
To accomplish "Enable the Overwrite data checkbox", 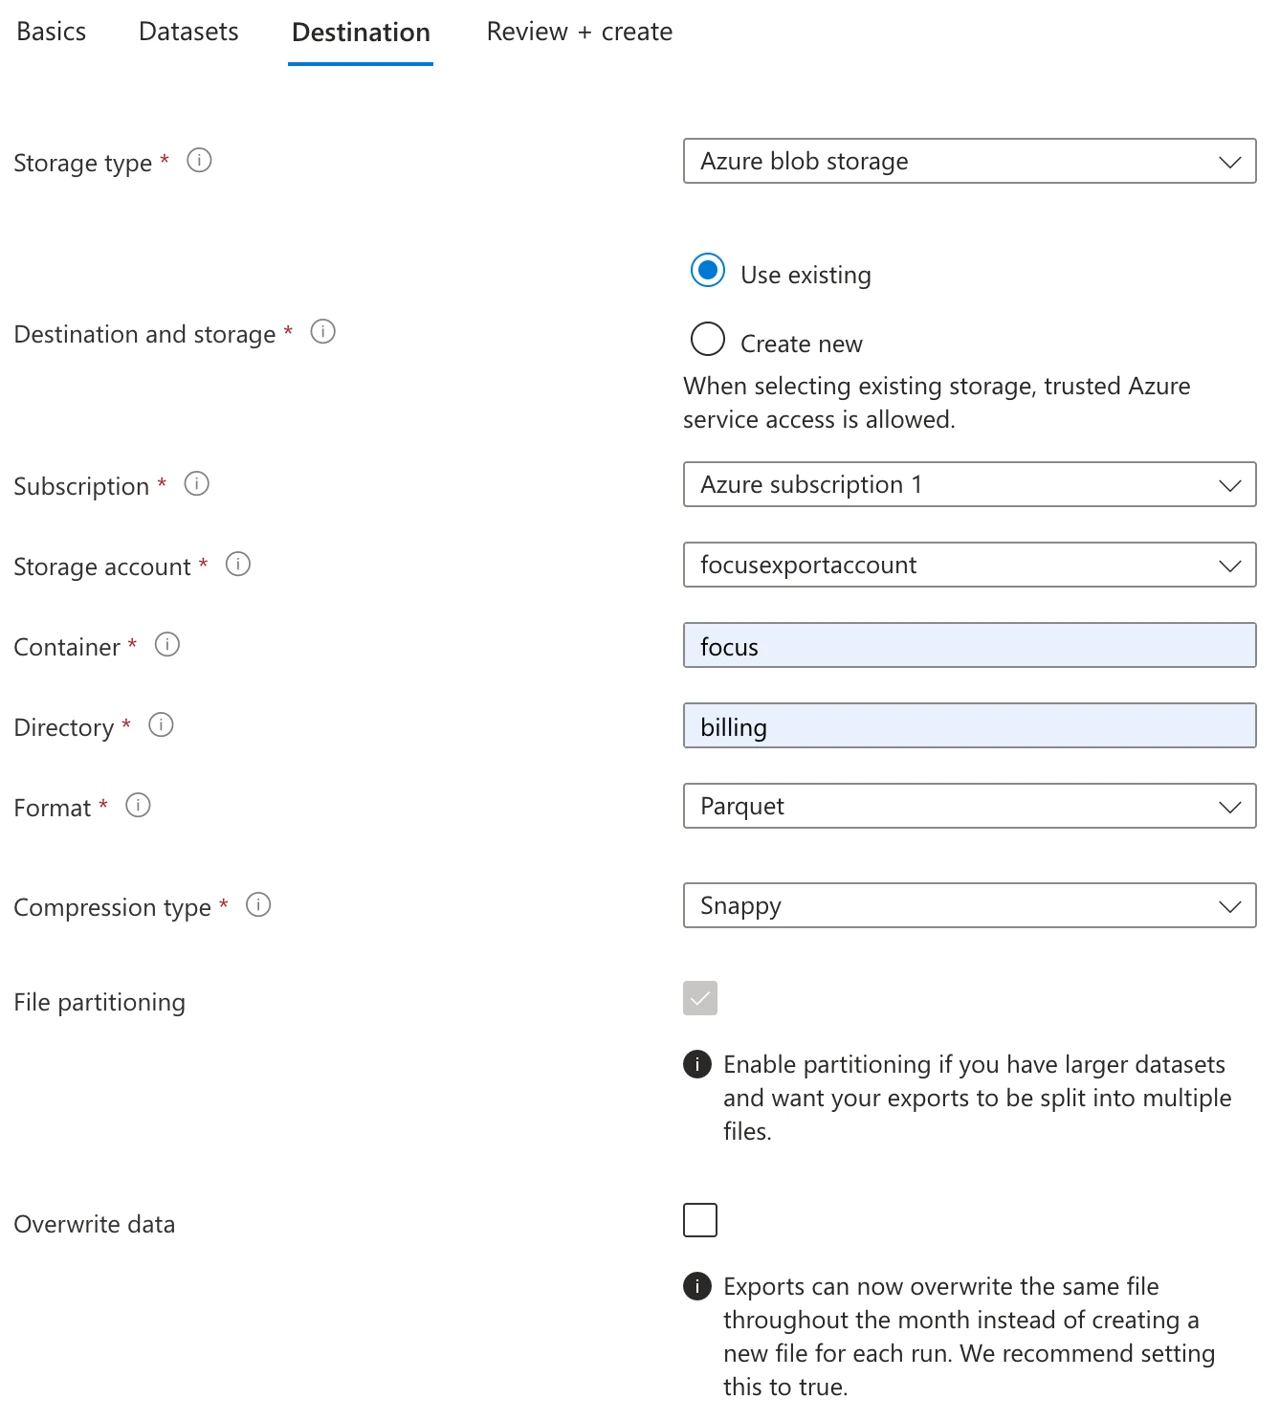I will click(700, 1220).
